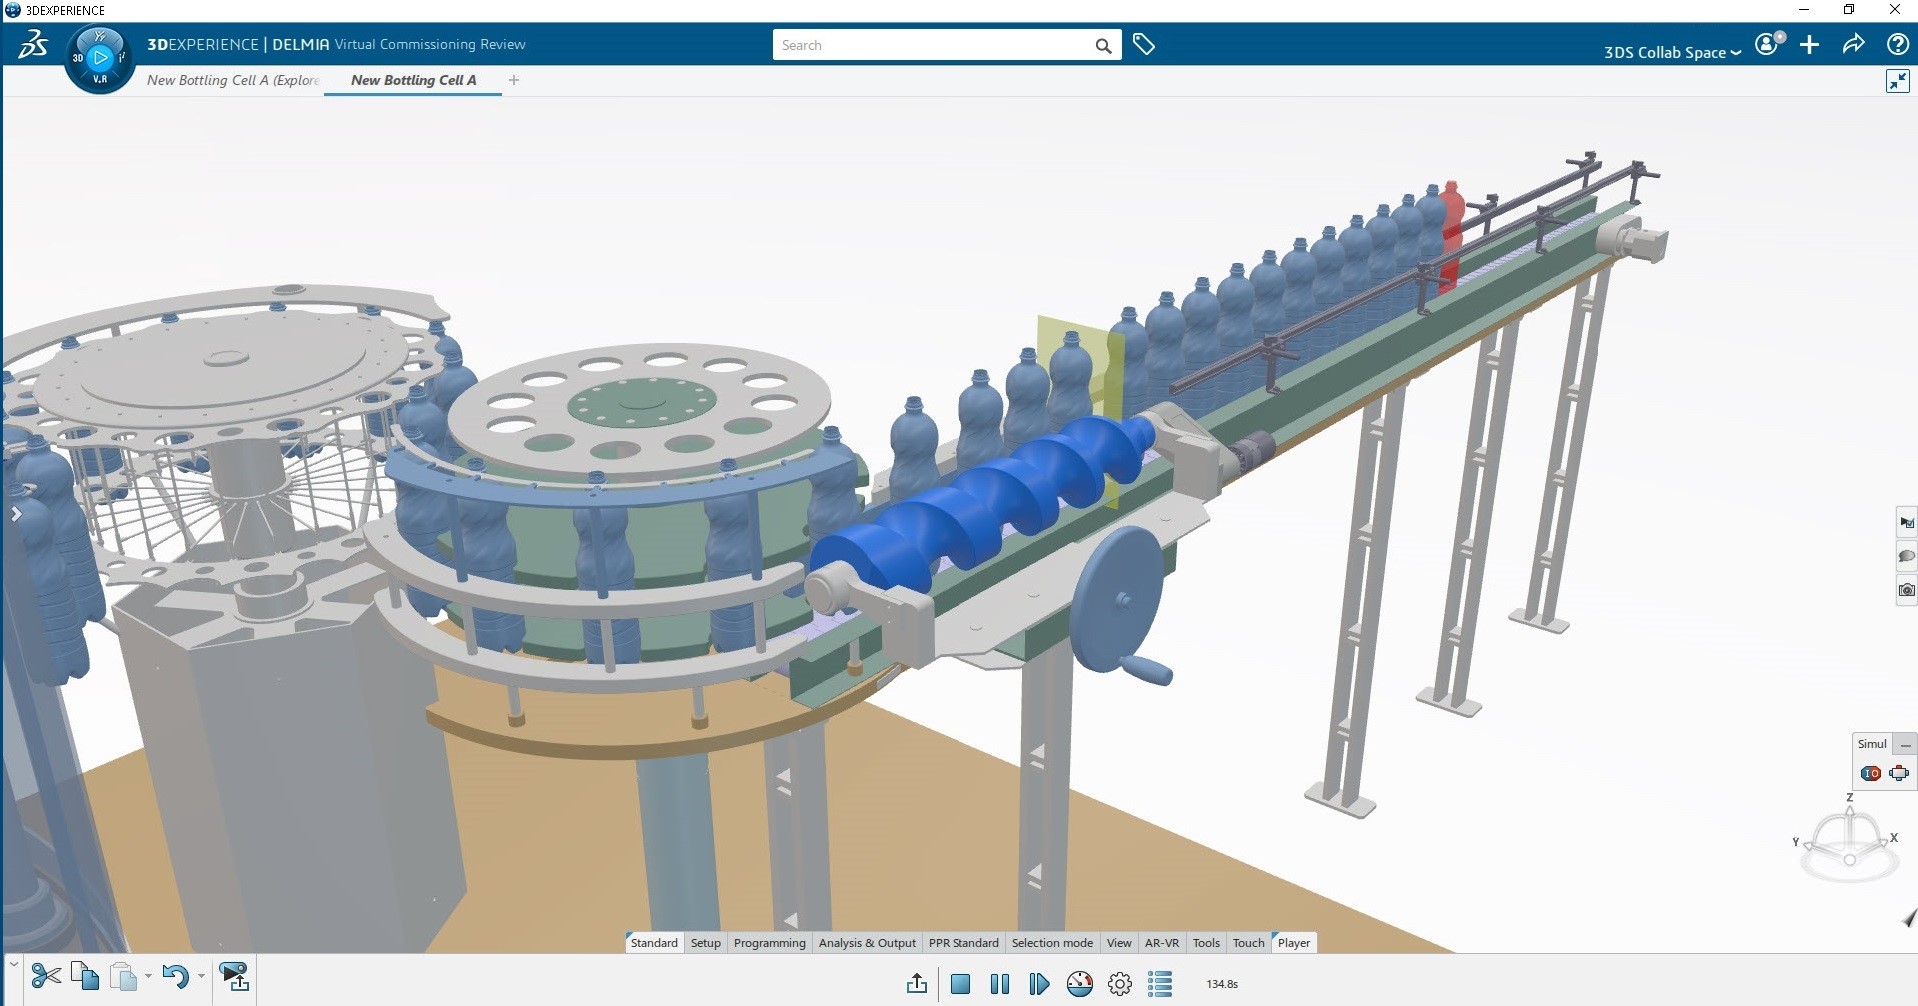Image resolution: width=1918 pixels, height=1006 pixels.
Task: Click the Undo arrow icon
Action: point(175,976)
